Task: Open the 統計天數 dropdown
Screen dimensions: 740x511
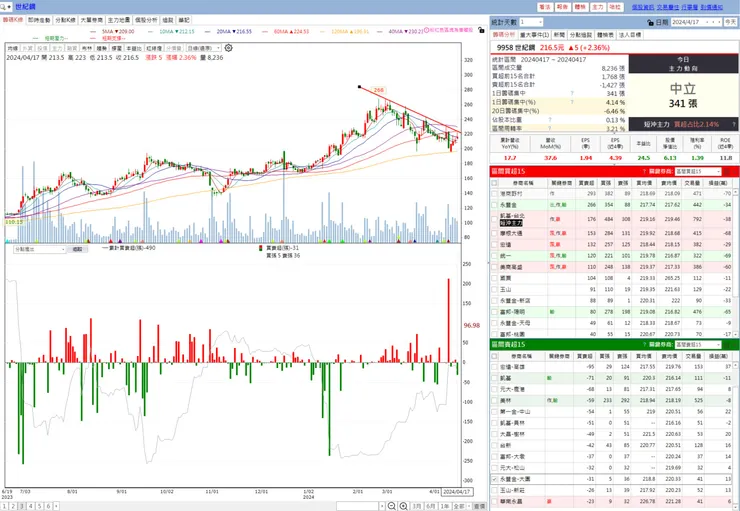Action: 531,22
